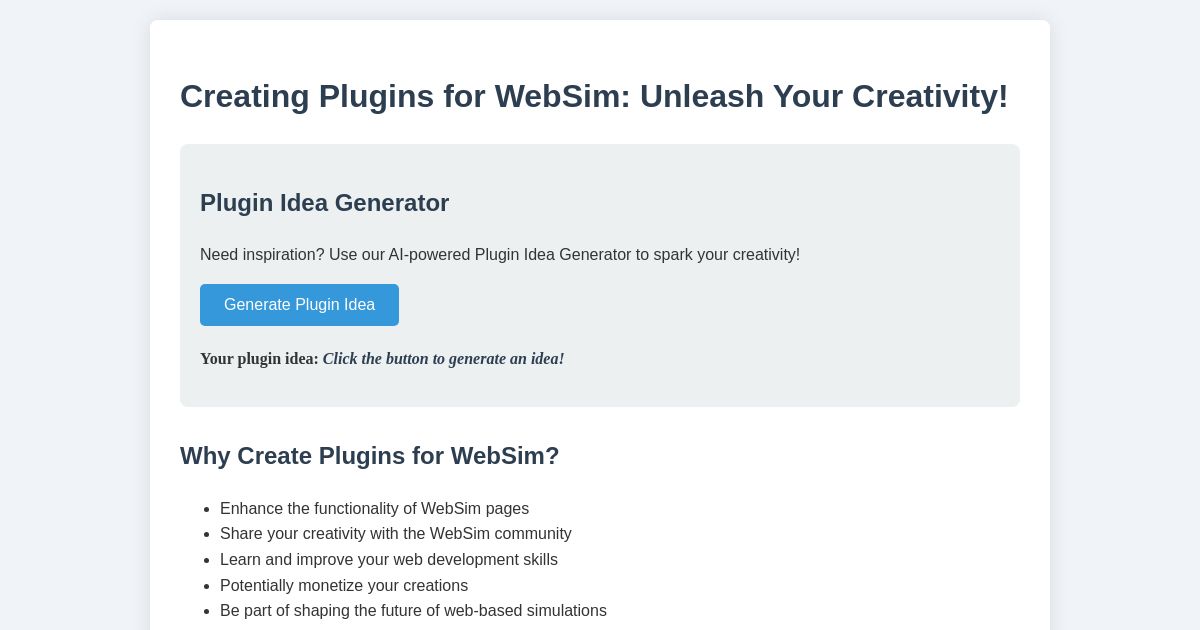Click the page background outside the card

tap(70, 300)
